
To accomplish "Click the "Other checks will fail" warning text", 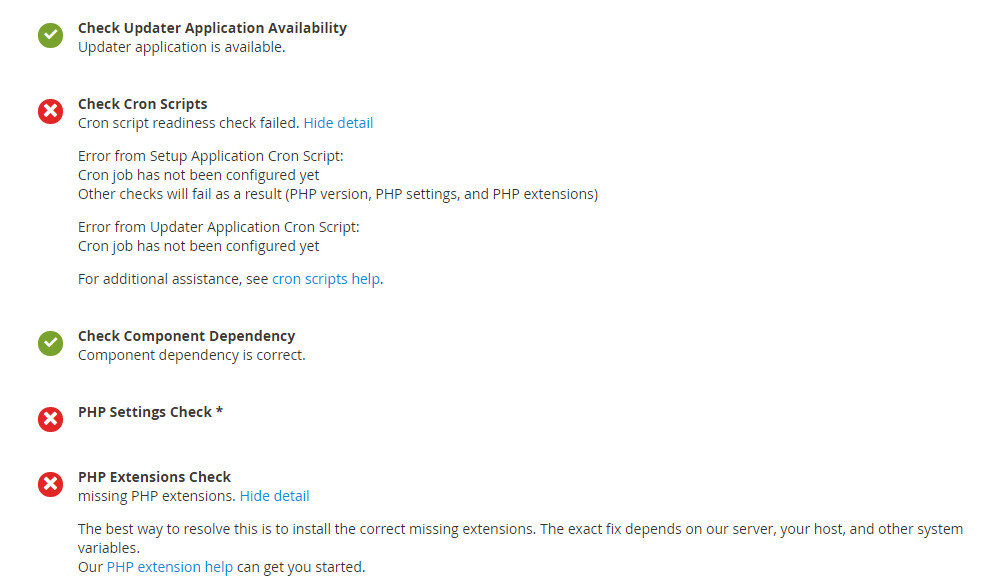I will point(337,194).
